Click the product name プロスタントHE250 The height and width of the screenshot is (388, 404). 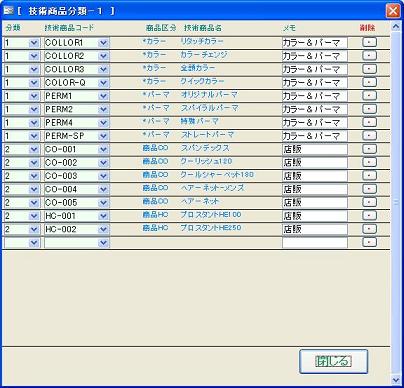(211, 228)
